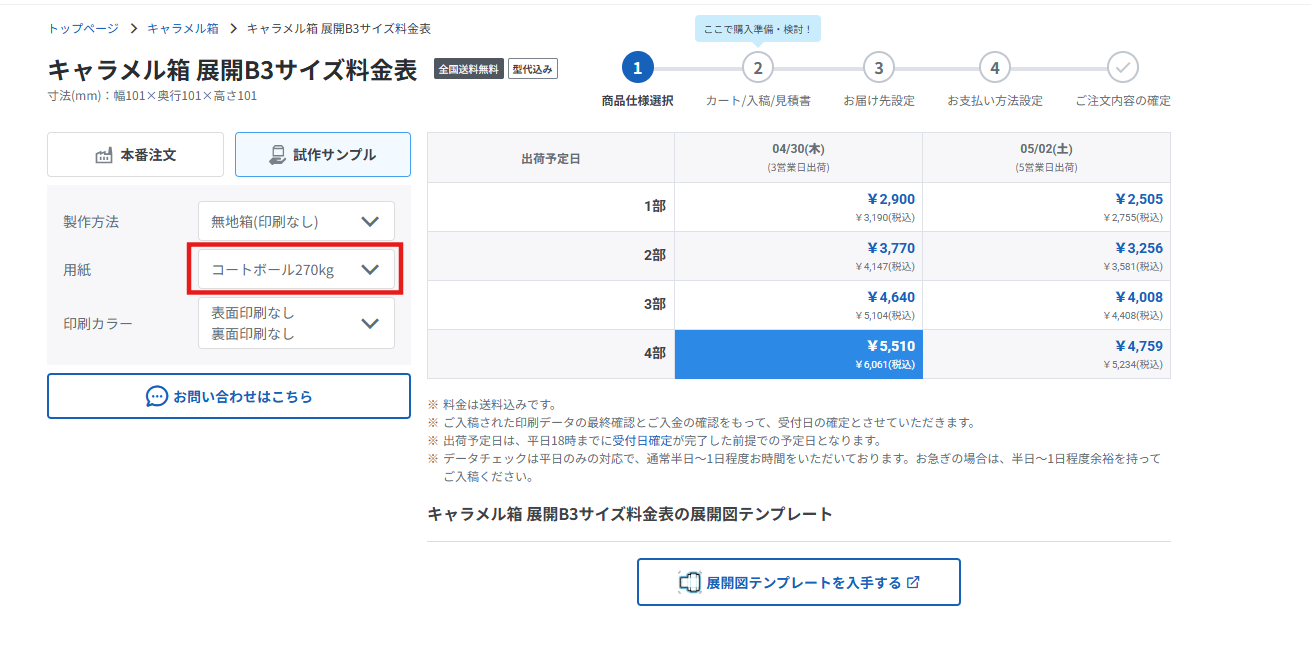
Task: Go to キャラメル箱 breadcrumb link
Action: click(x=183, y=28)
